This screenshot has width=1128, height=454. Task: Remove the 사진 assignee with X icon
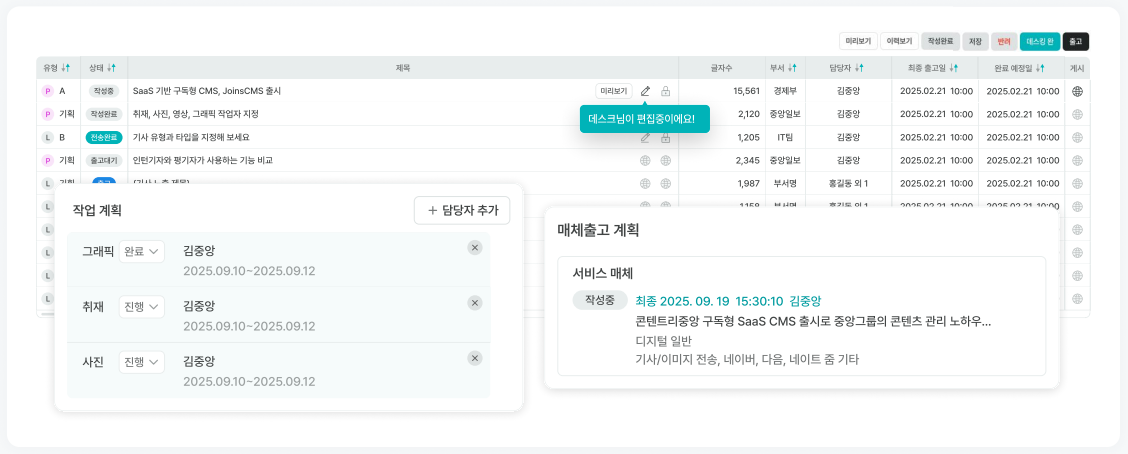475,358
